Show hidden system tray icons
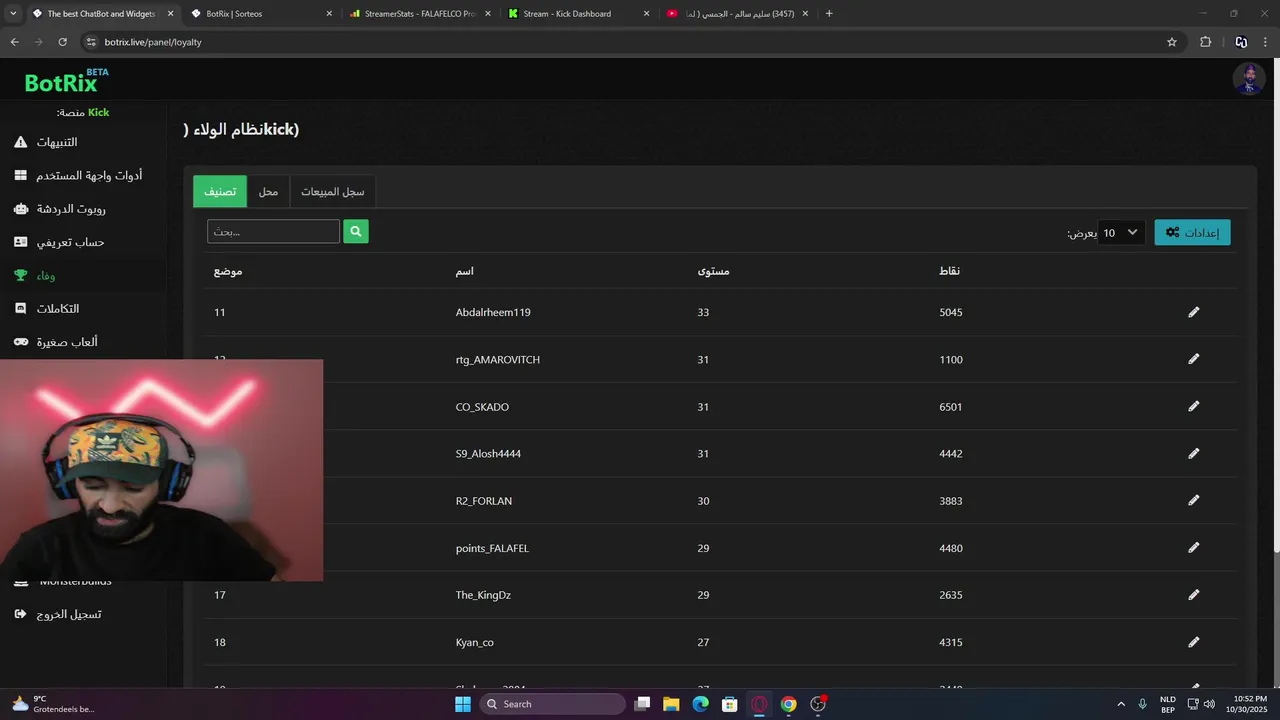The width and height of the screenshot is (1280, 720). (1121, 704)
